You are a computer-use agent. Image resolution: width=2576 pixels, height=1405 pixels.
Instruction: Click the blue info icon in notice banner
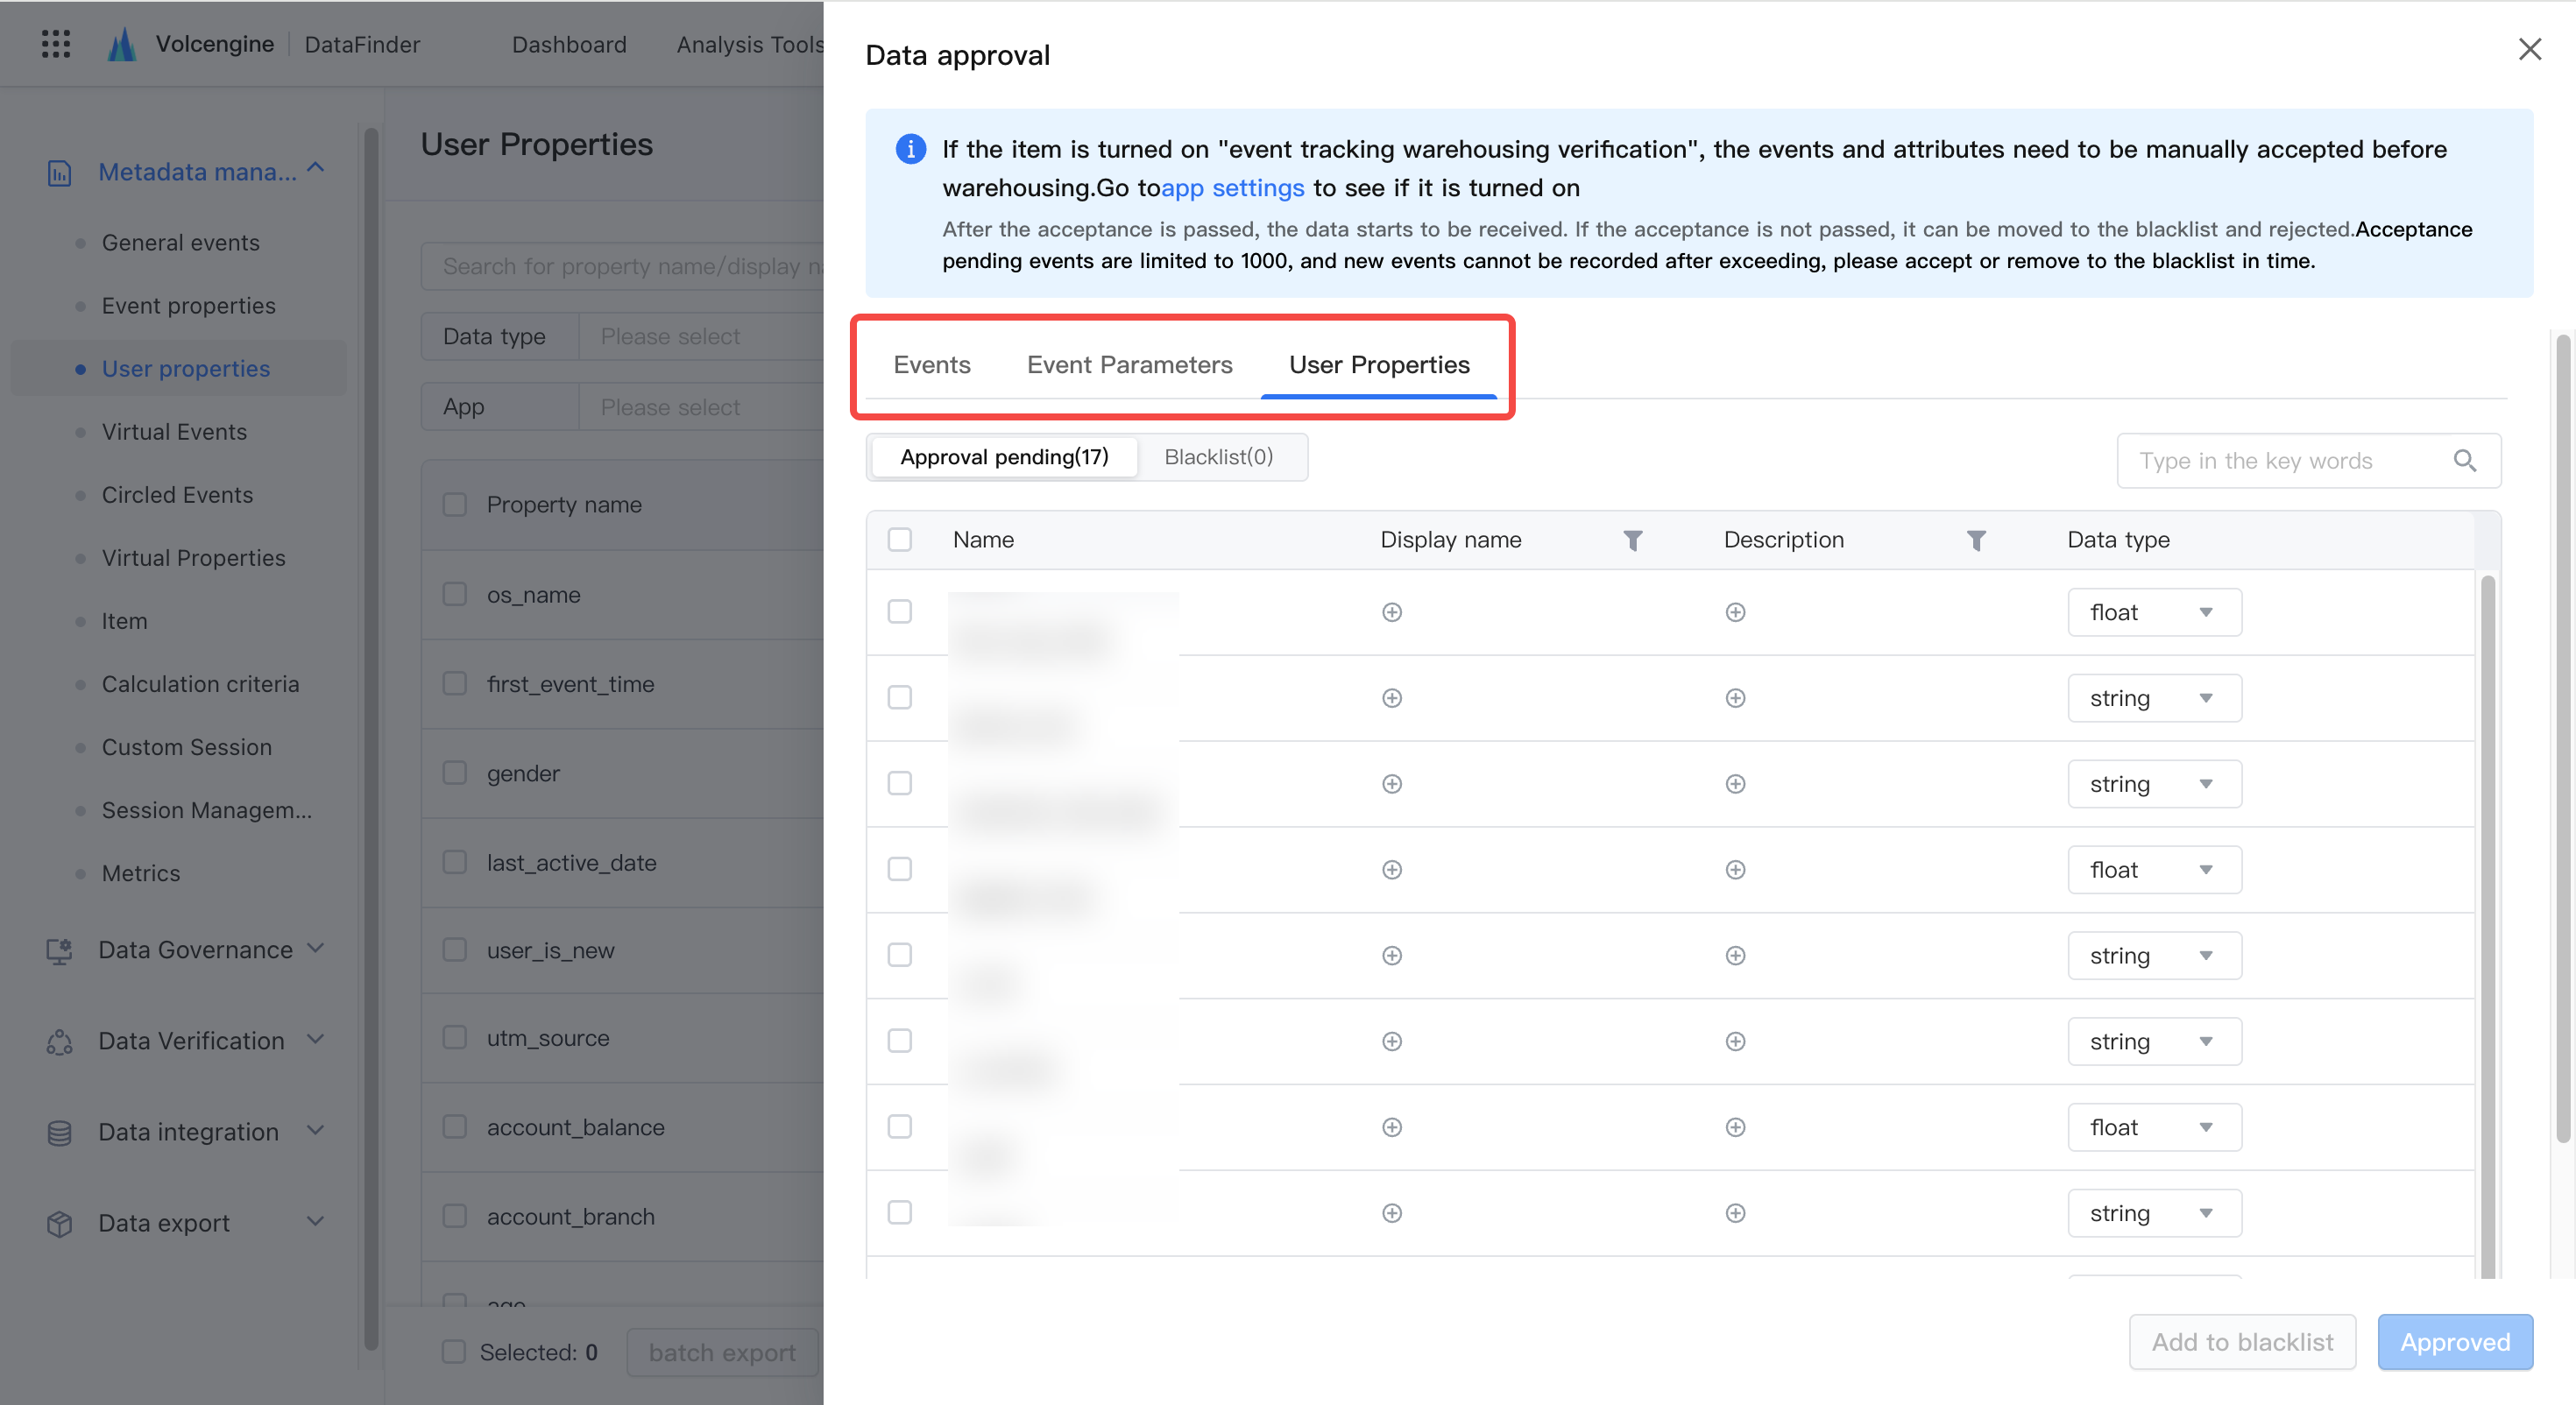pos(910,149)
